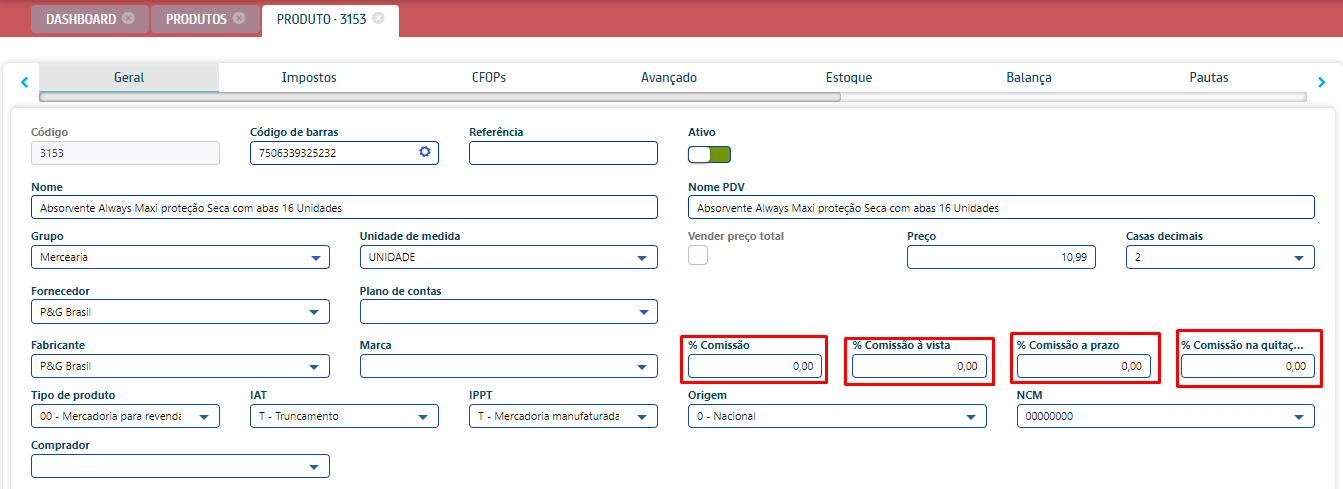This screenshot has width=1343, height=489.
Task: Click the gear icon in Código de barras
Action: click(x=425, y=152)
